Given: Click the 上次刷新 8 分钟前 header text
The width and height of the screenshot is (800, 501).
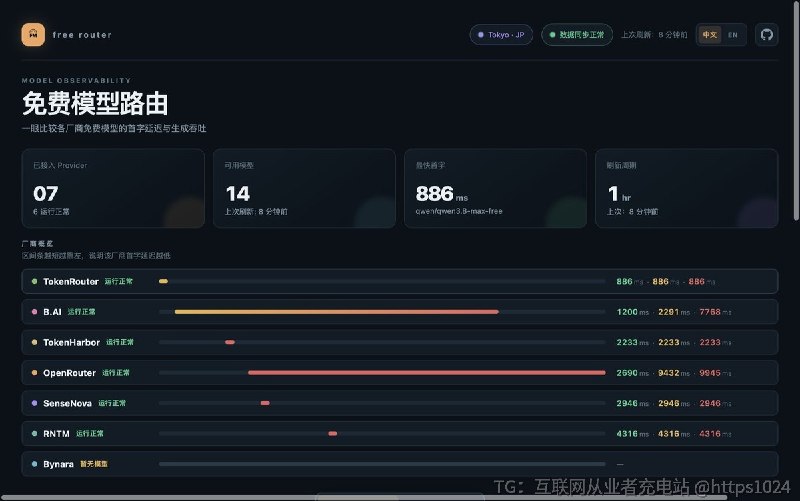Looking at the screenshot, I should click(654, 35).
